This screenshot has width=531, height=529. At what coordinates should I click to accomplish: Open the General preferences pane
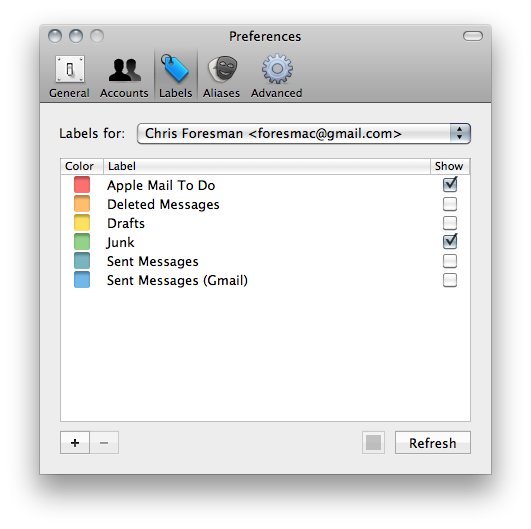click(x=69, y=76)
